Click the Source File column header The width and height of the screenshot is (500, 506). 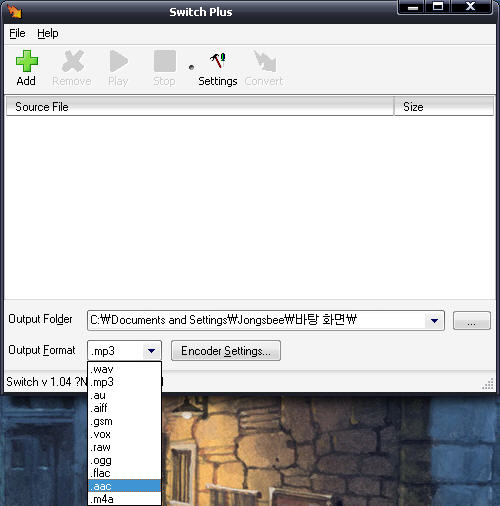[200, 107]
